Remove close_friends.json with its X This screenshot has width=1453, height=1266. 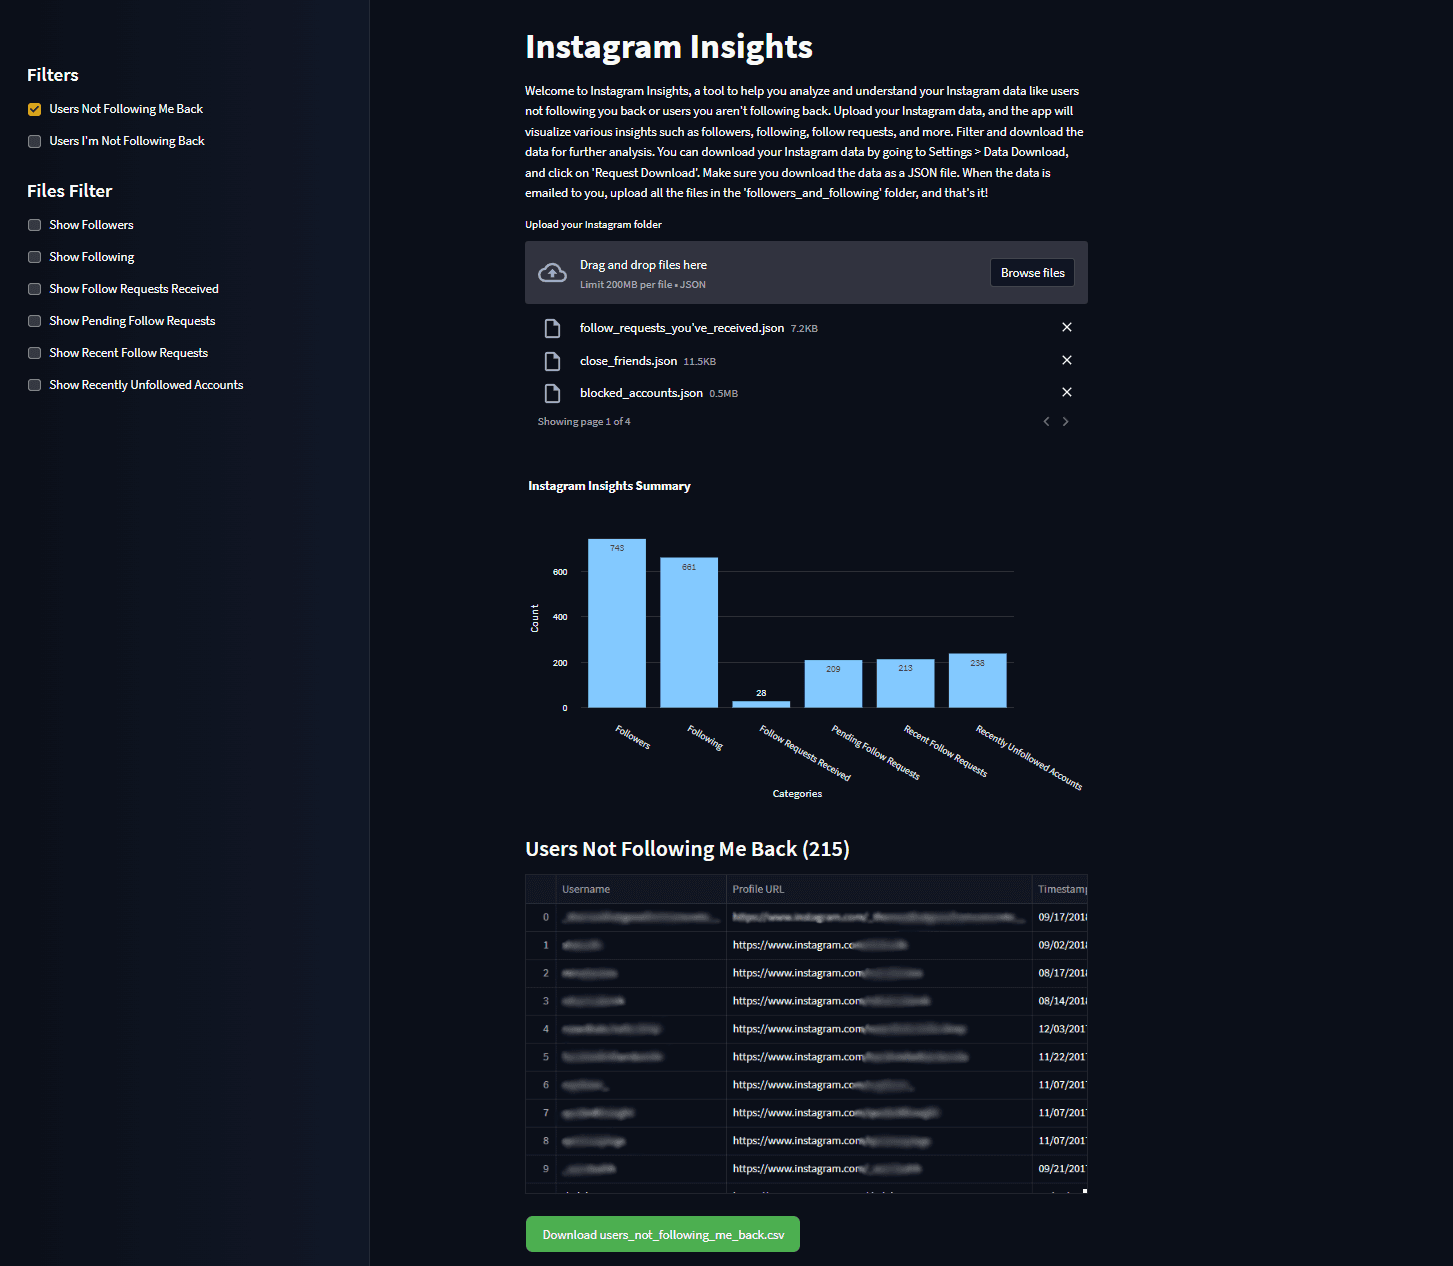(1067, 360)
